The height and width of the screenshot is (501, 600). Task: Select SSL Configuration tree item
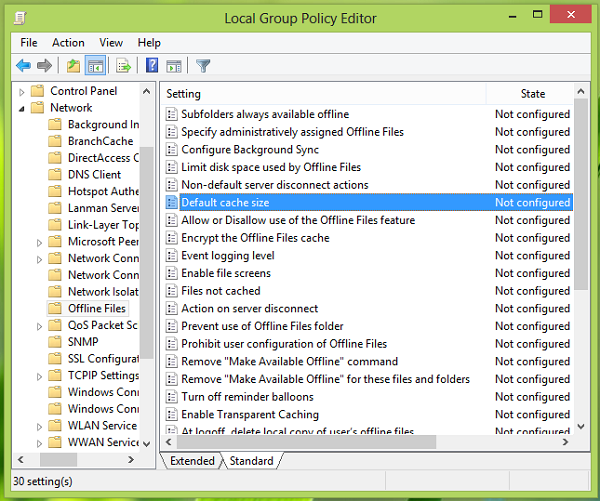(103, 358)
